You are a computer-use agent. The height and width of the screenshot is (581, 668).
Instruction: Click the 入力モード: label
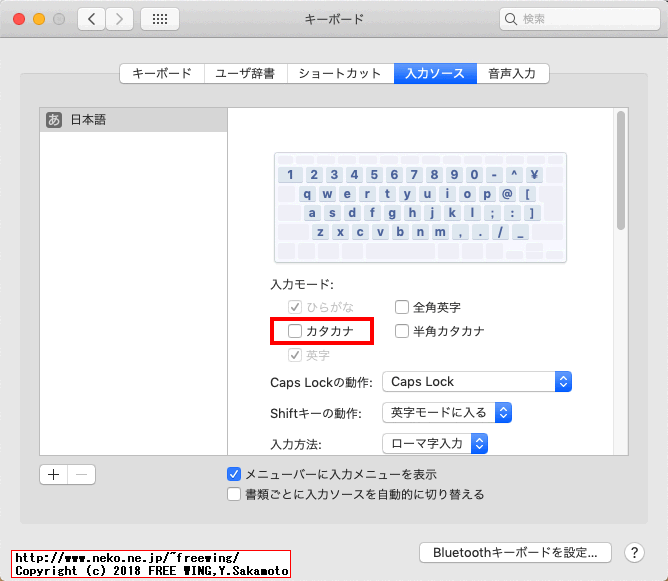point(302,284)
